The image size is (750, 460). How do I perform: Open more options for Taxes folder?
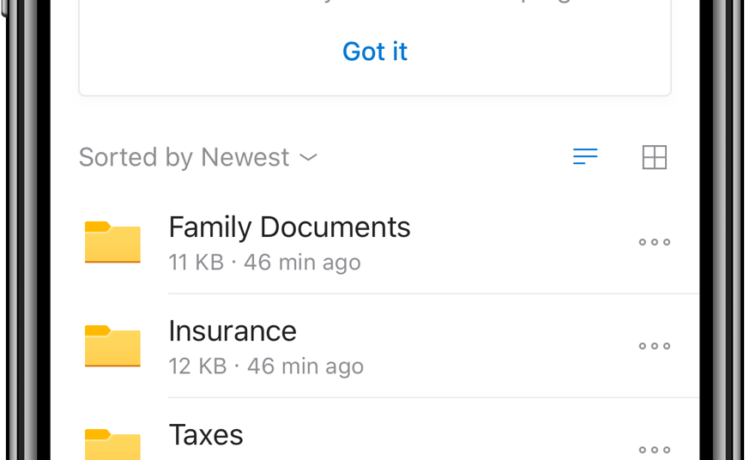pos(654,450)
